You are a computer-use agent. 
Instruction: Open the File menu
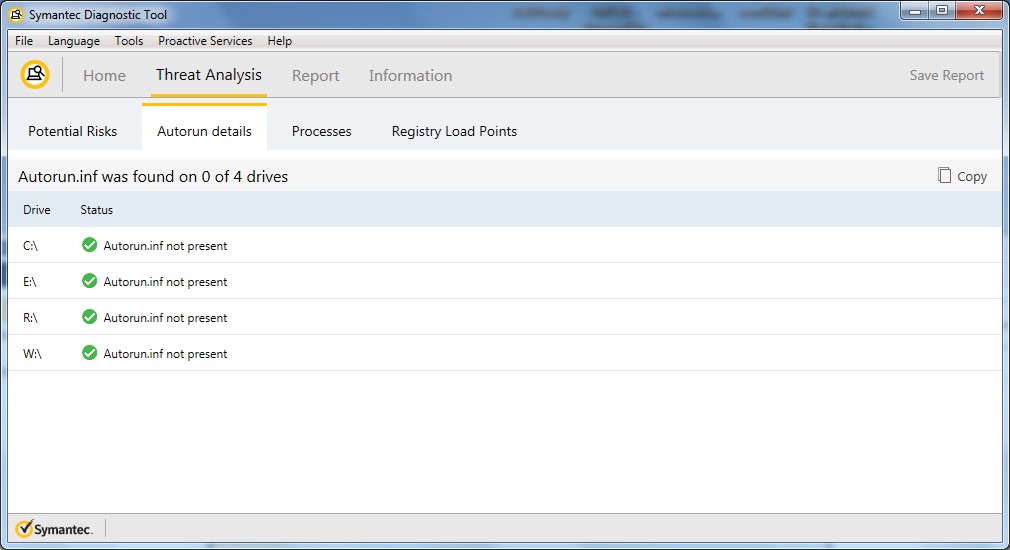click(24, 41)
